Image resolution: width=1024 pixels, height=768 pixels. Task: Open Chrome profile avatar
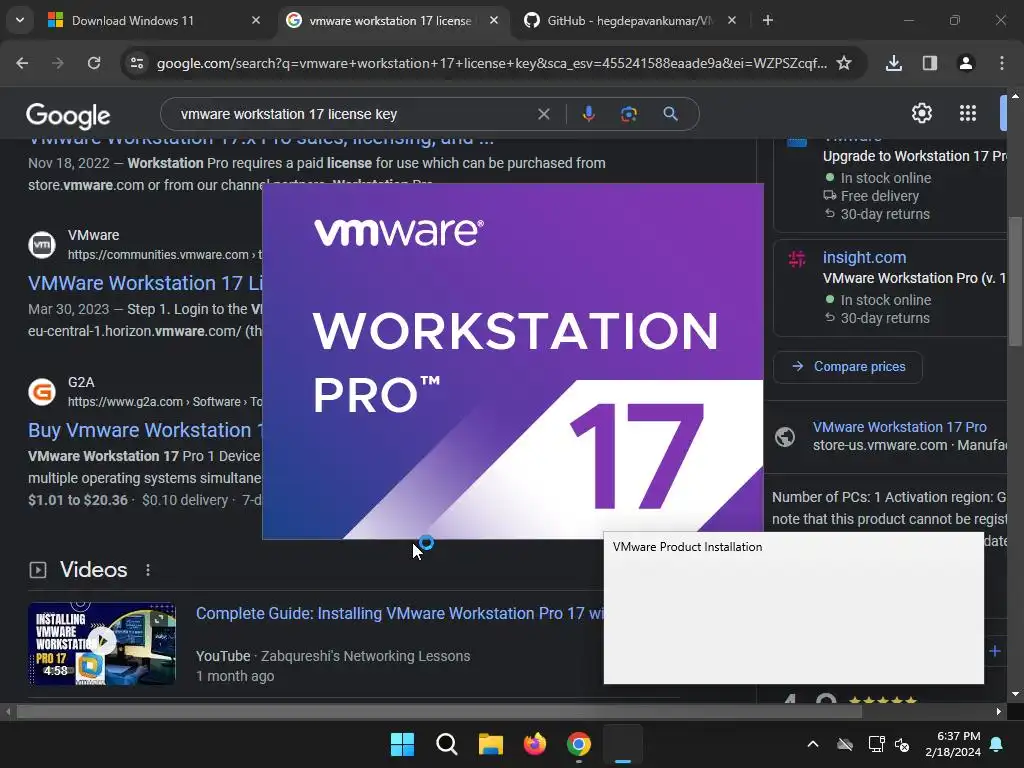click(x=966, y=63)
